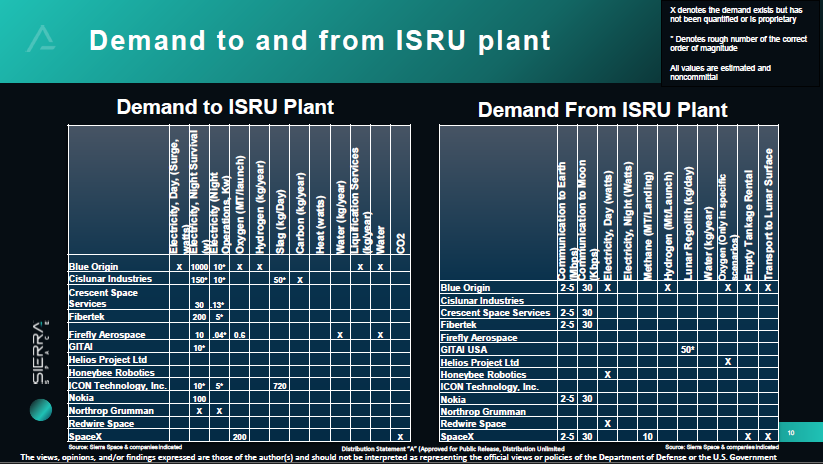
Task: Click the '150*' cell in Cislunar Industries row
Action: [199, 280]
